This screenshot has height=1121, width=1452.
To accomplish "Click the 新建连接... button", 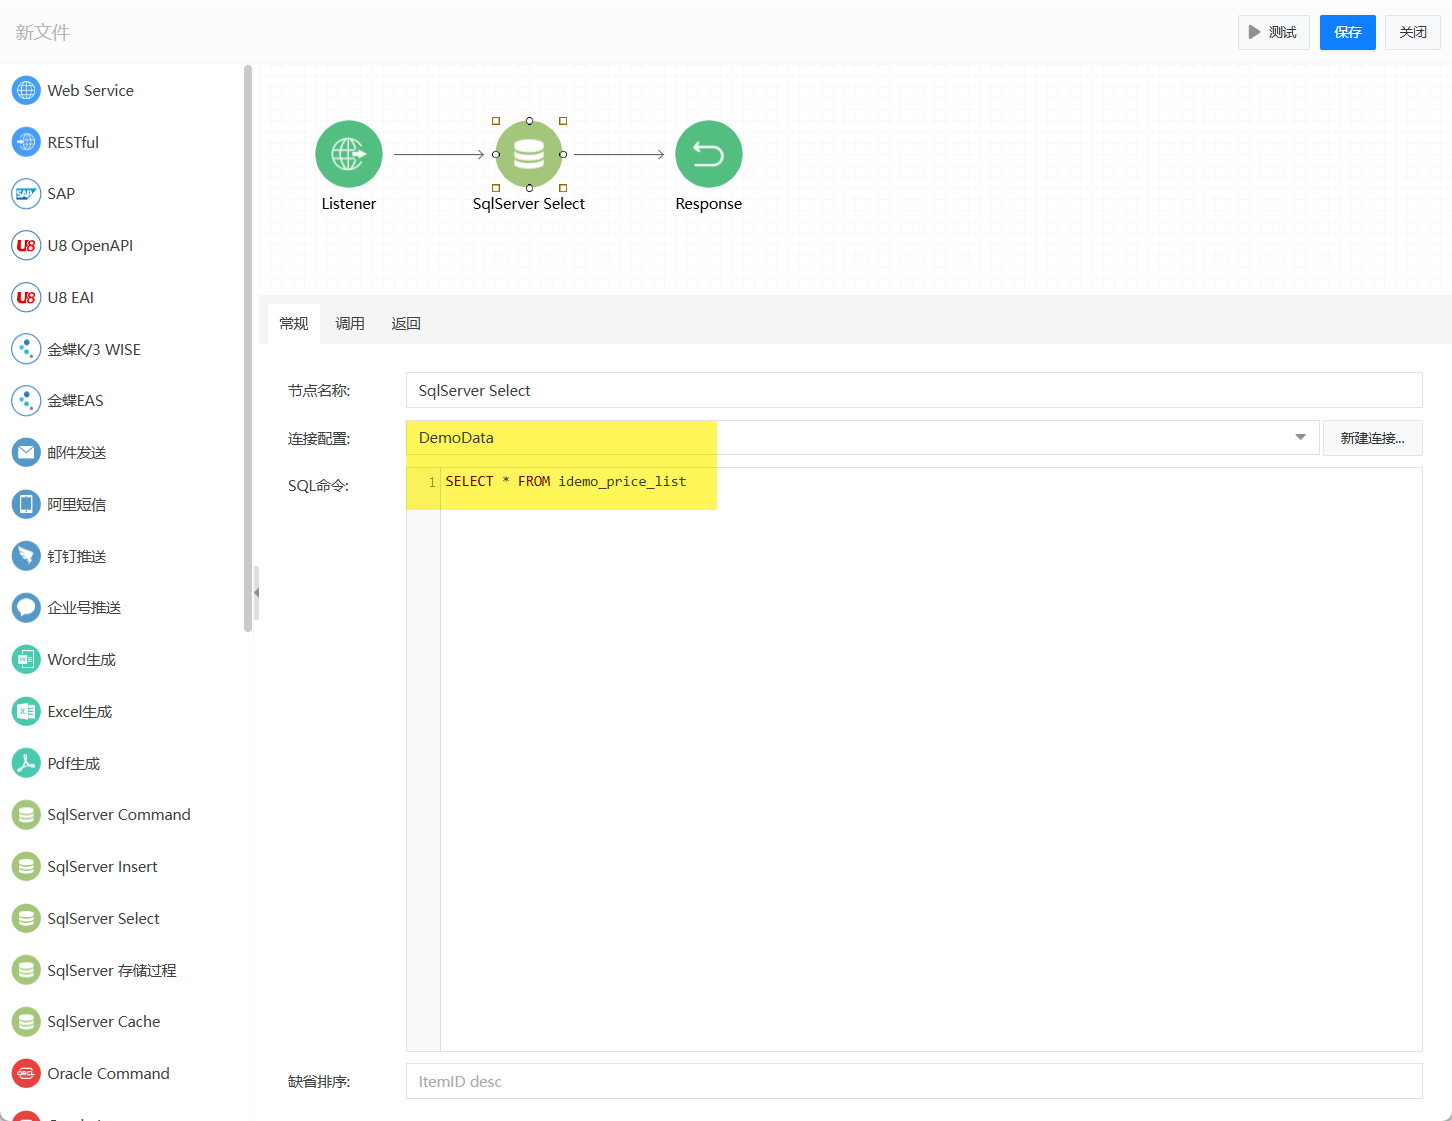I will point(1372,438).
